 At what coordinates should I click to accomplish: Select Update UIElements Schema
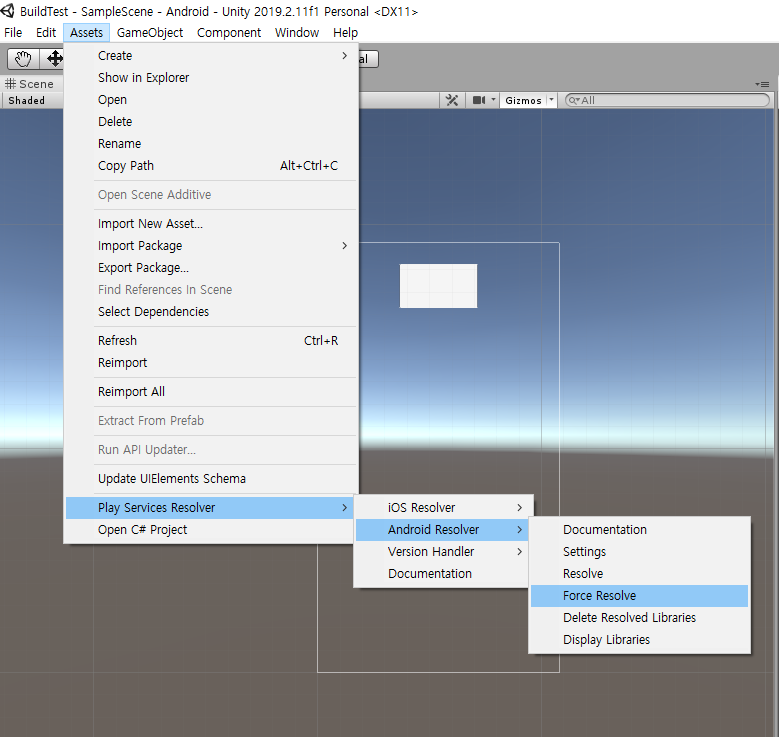[x=211, y=479]
